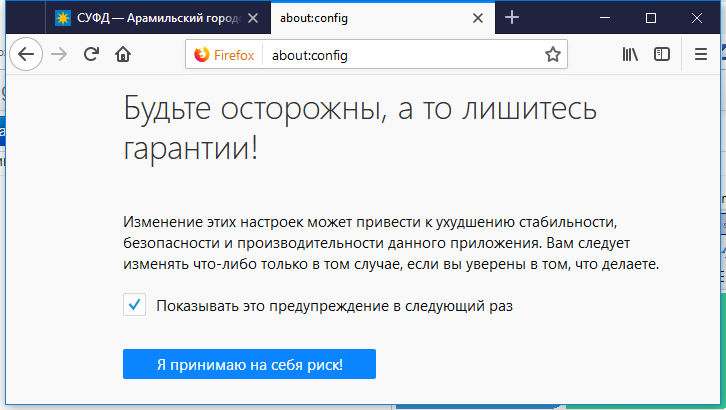Bookmark this page with the star icon
726x410 pixels.
[x=552, y=55]
